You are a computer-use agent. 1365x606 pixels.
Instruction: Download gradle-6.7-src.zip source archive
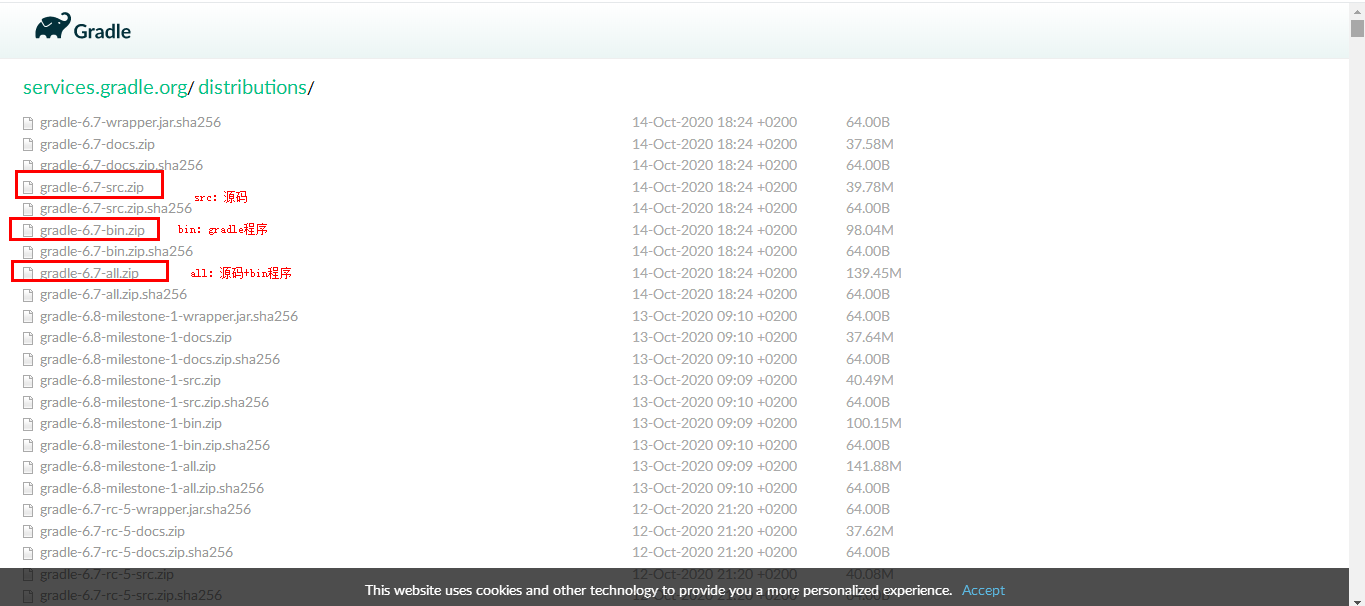point(92,187)
